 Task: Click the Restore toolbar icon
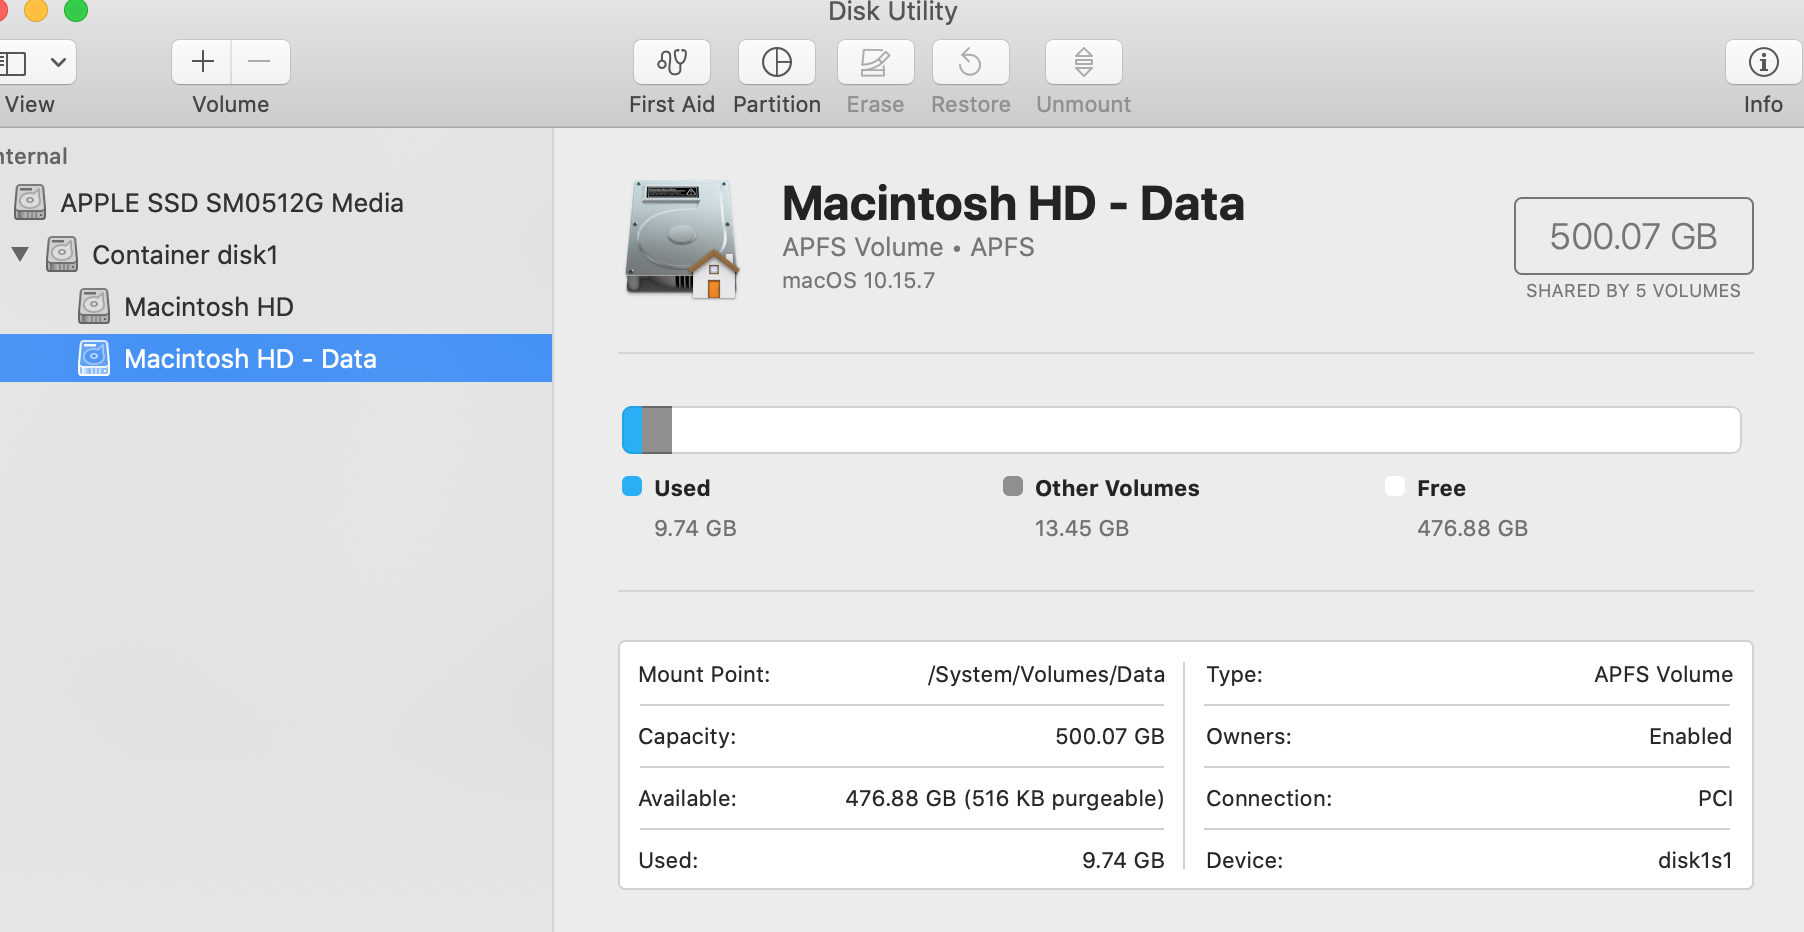click(971, 62)
